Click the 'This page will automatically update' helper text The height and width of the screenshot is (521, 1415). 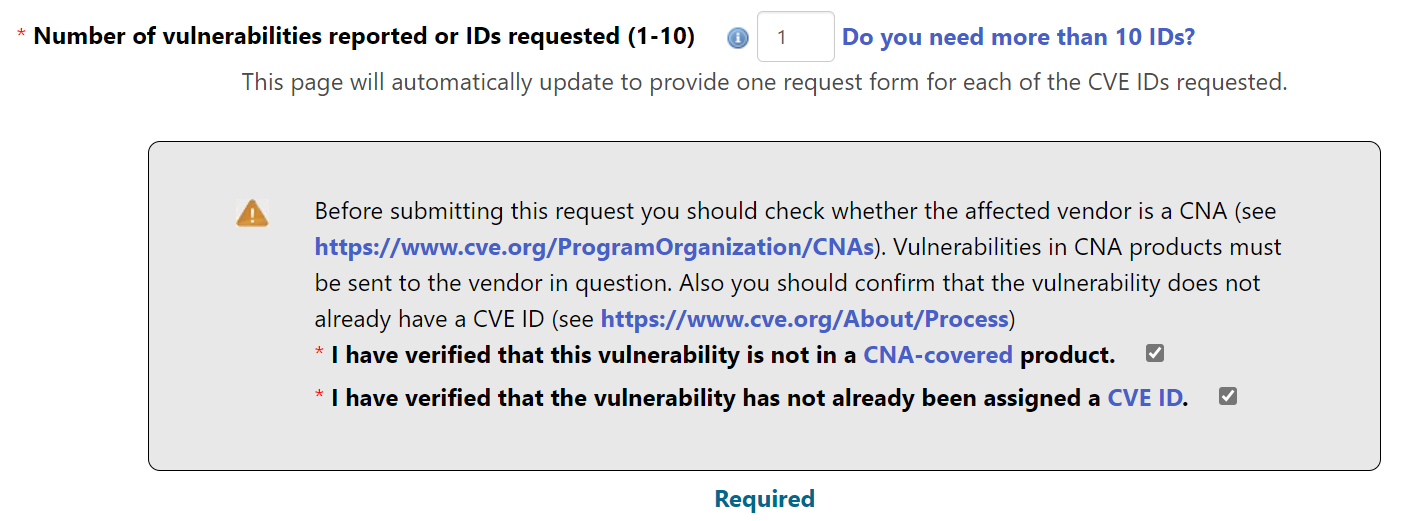[x=764, y=82]
